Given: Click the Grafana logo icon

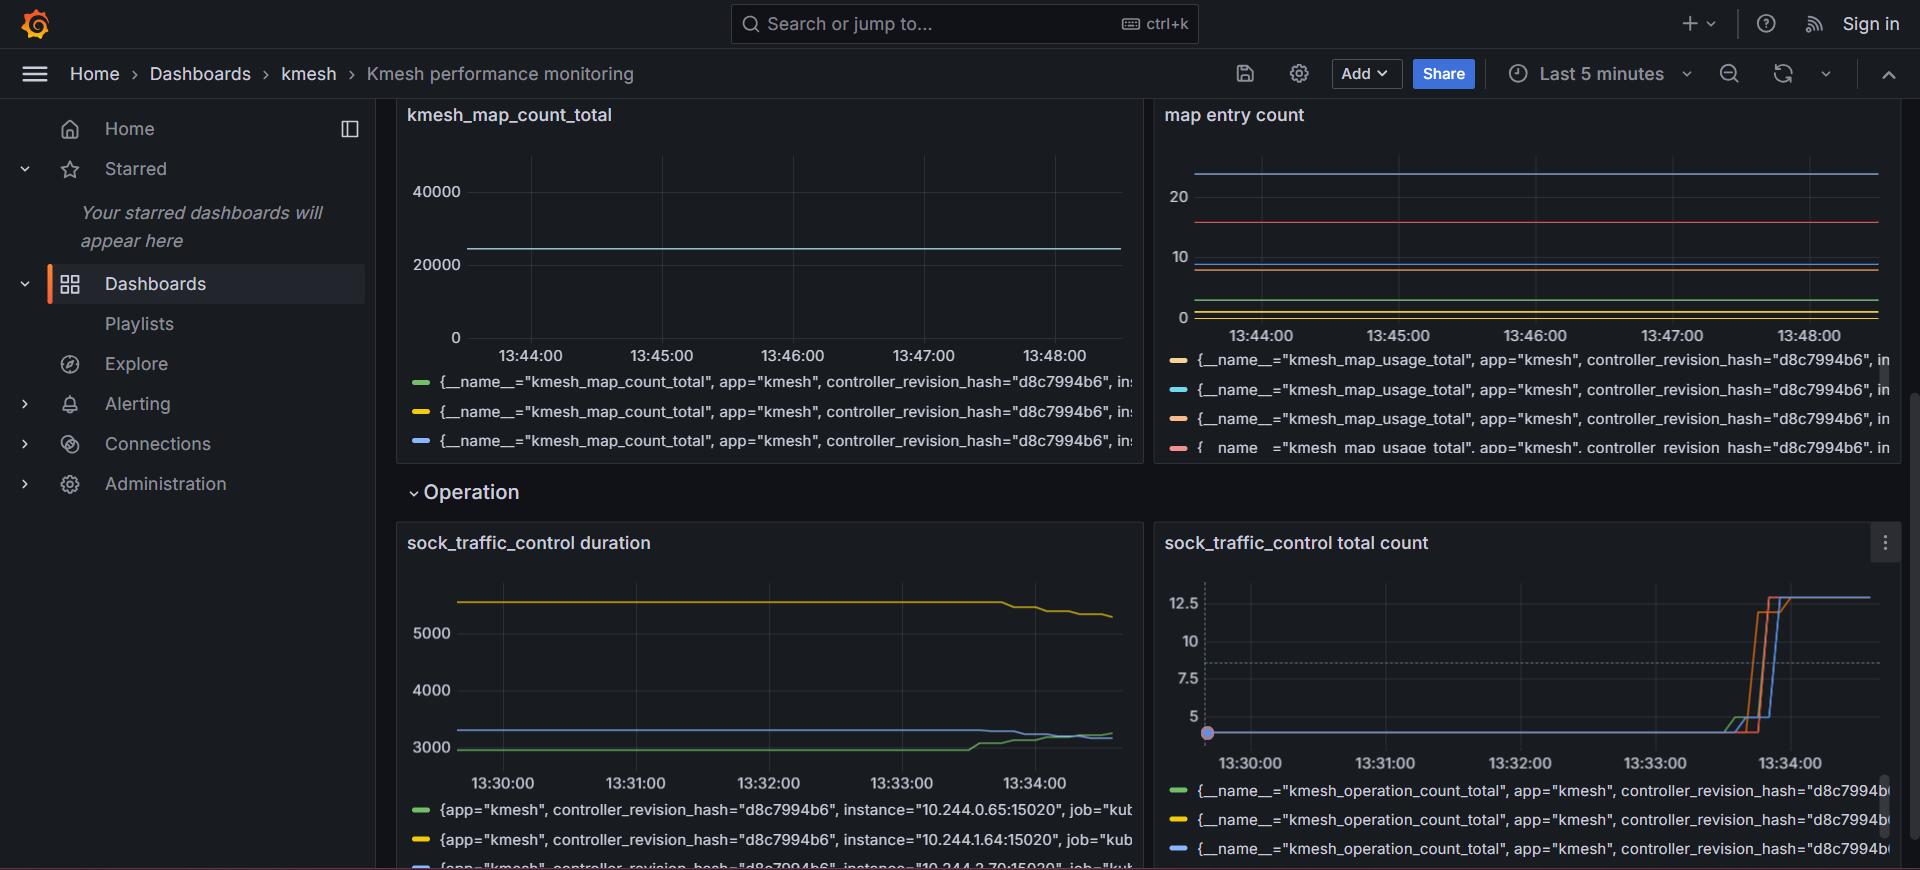Looking at the screenshot, I should [35, 24].
